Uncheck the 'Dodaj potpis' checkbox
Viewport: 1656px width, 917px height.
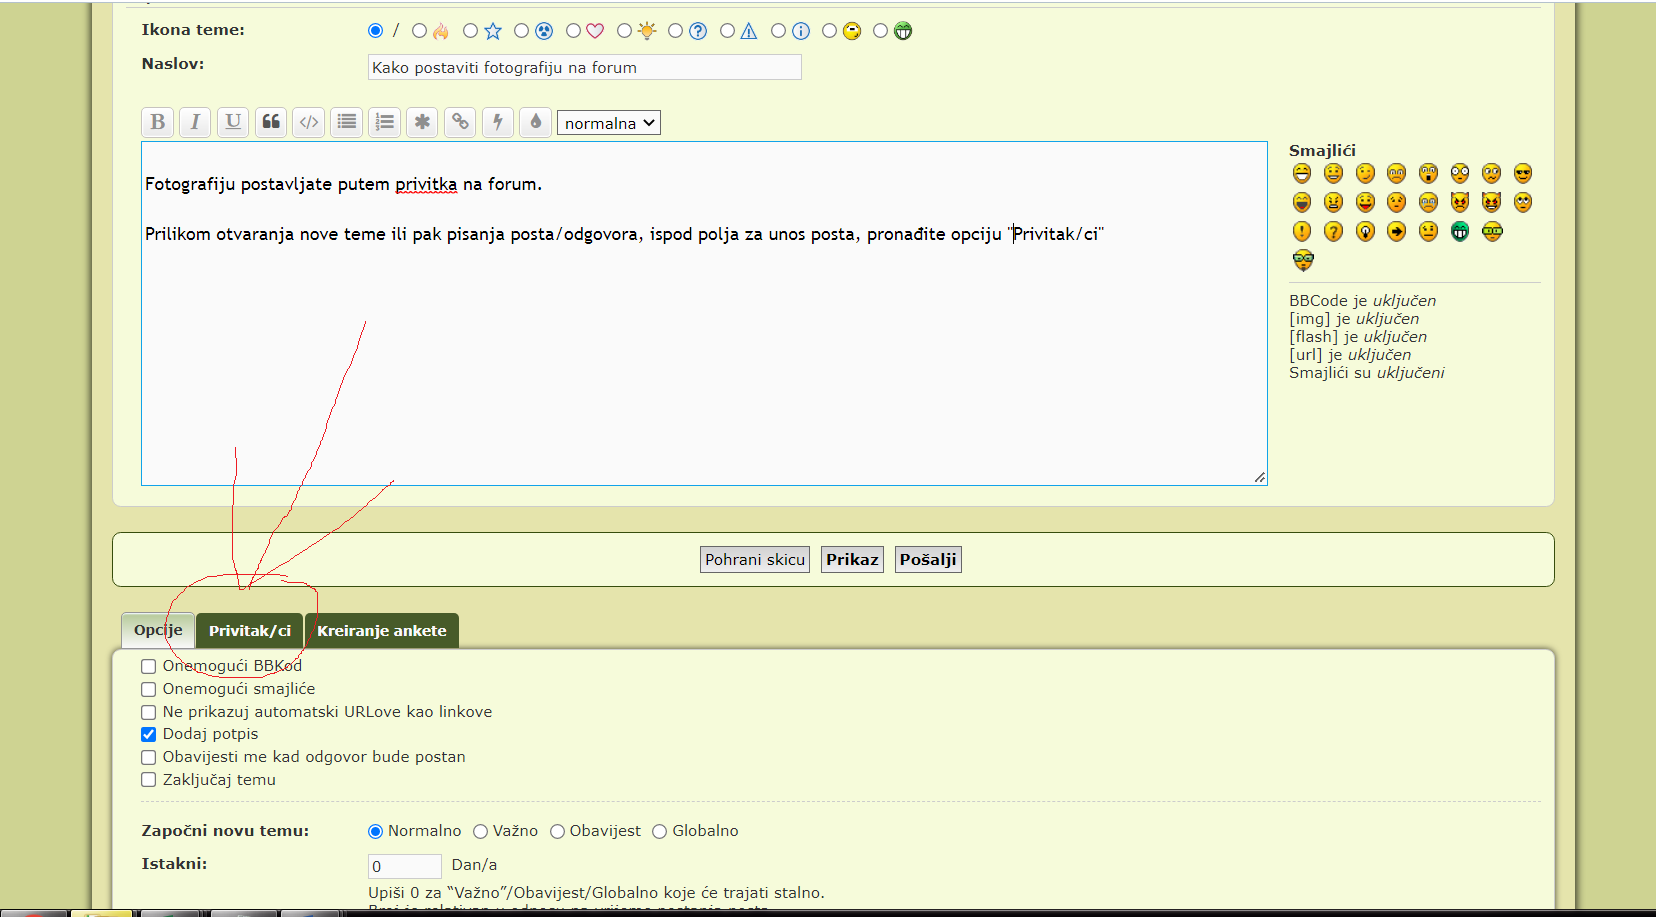coord(149,734)
